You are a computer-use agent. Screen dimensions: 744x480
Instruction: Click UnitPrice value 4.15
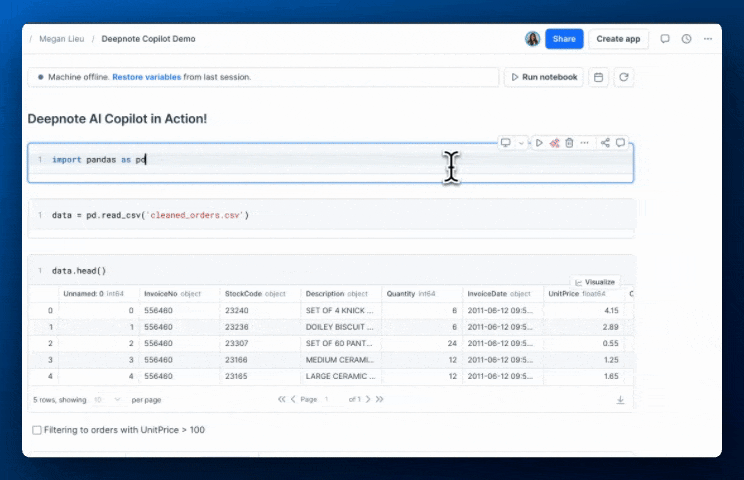611,310
